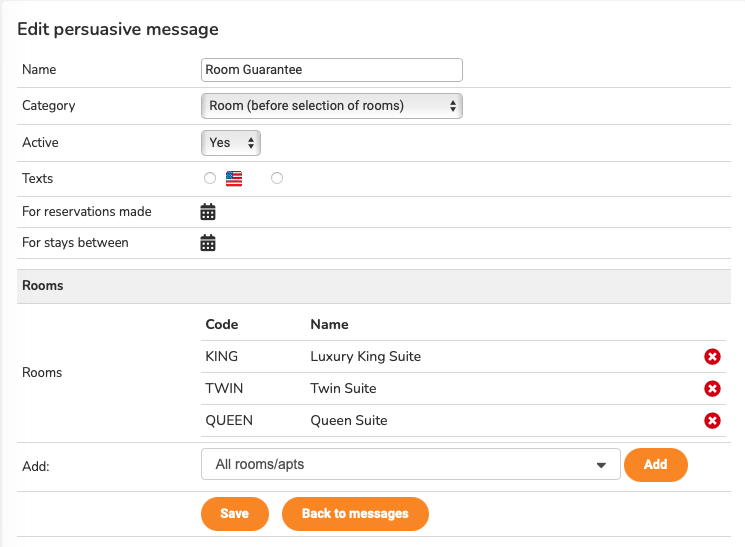Click the Code column header
745x547 pixels.
pyautogui.click(x=221, y=325)
